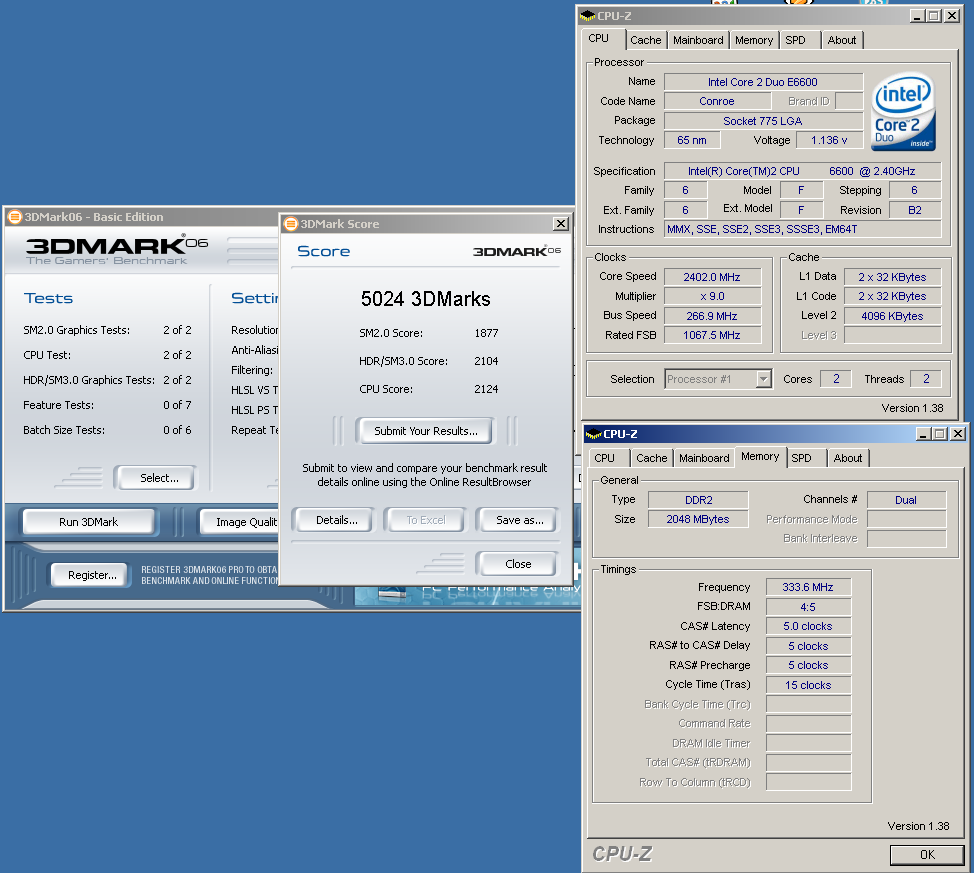Click the To Excel button
This screenshot has width=974, height=873.
pos(426,521)
